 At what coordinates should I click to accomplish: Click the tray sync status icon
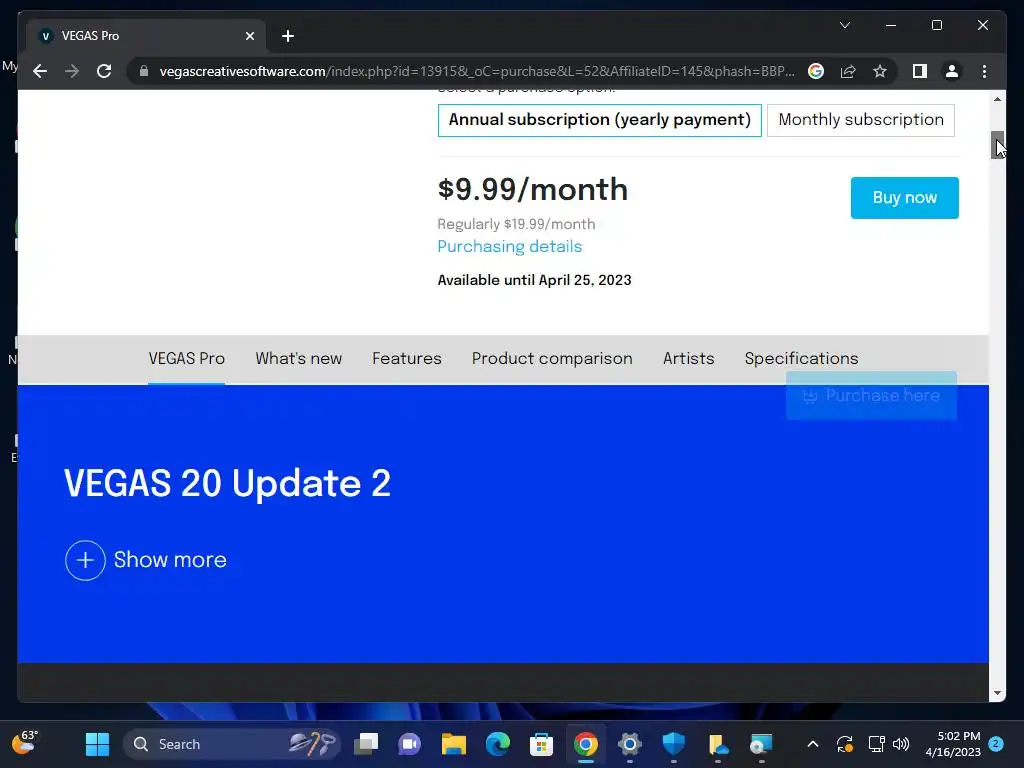[x=844, y=744]
